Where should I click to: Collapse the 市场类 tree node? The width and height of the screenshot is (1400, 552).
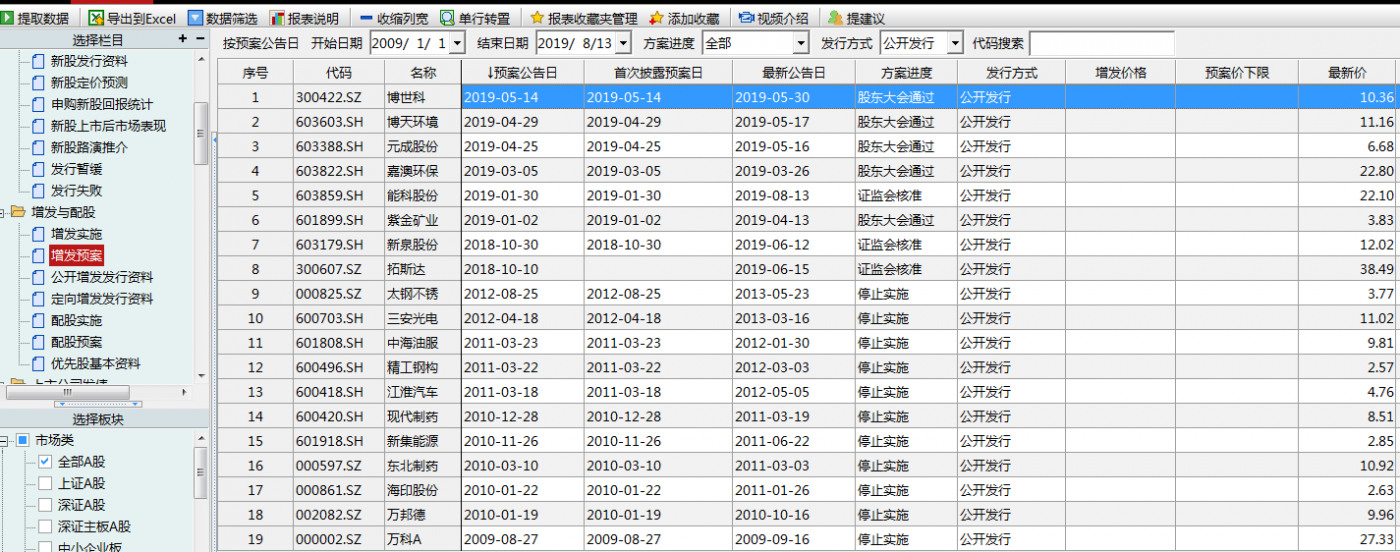point(5,440)
